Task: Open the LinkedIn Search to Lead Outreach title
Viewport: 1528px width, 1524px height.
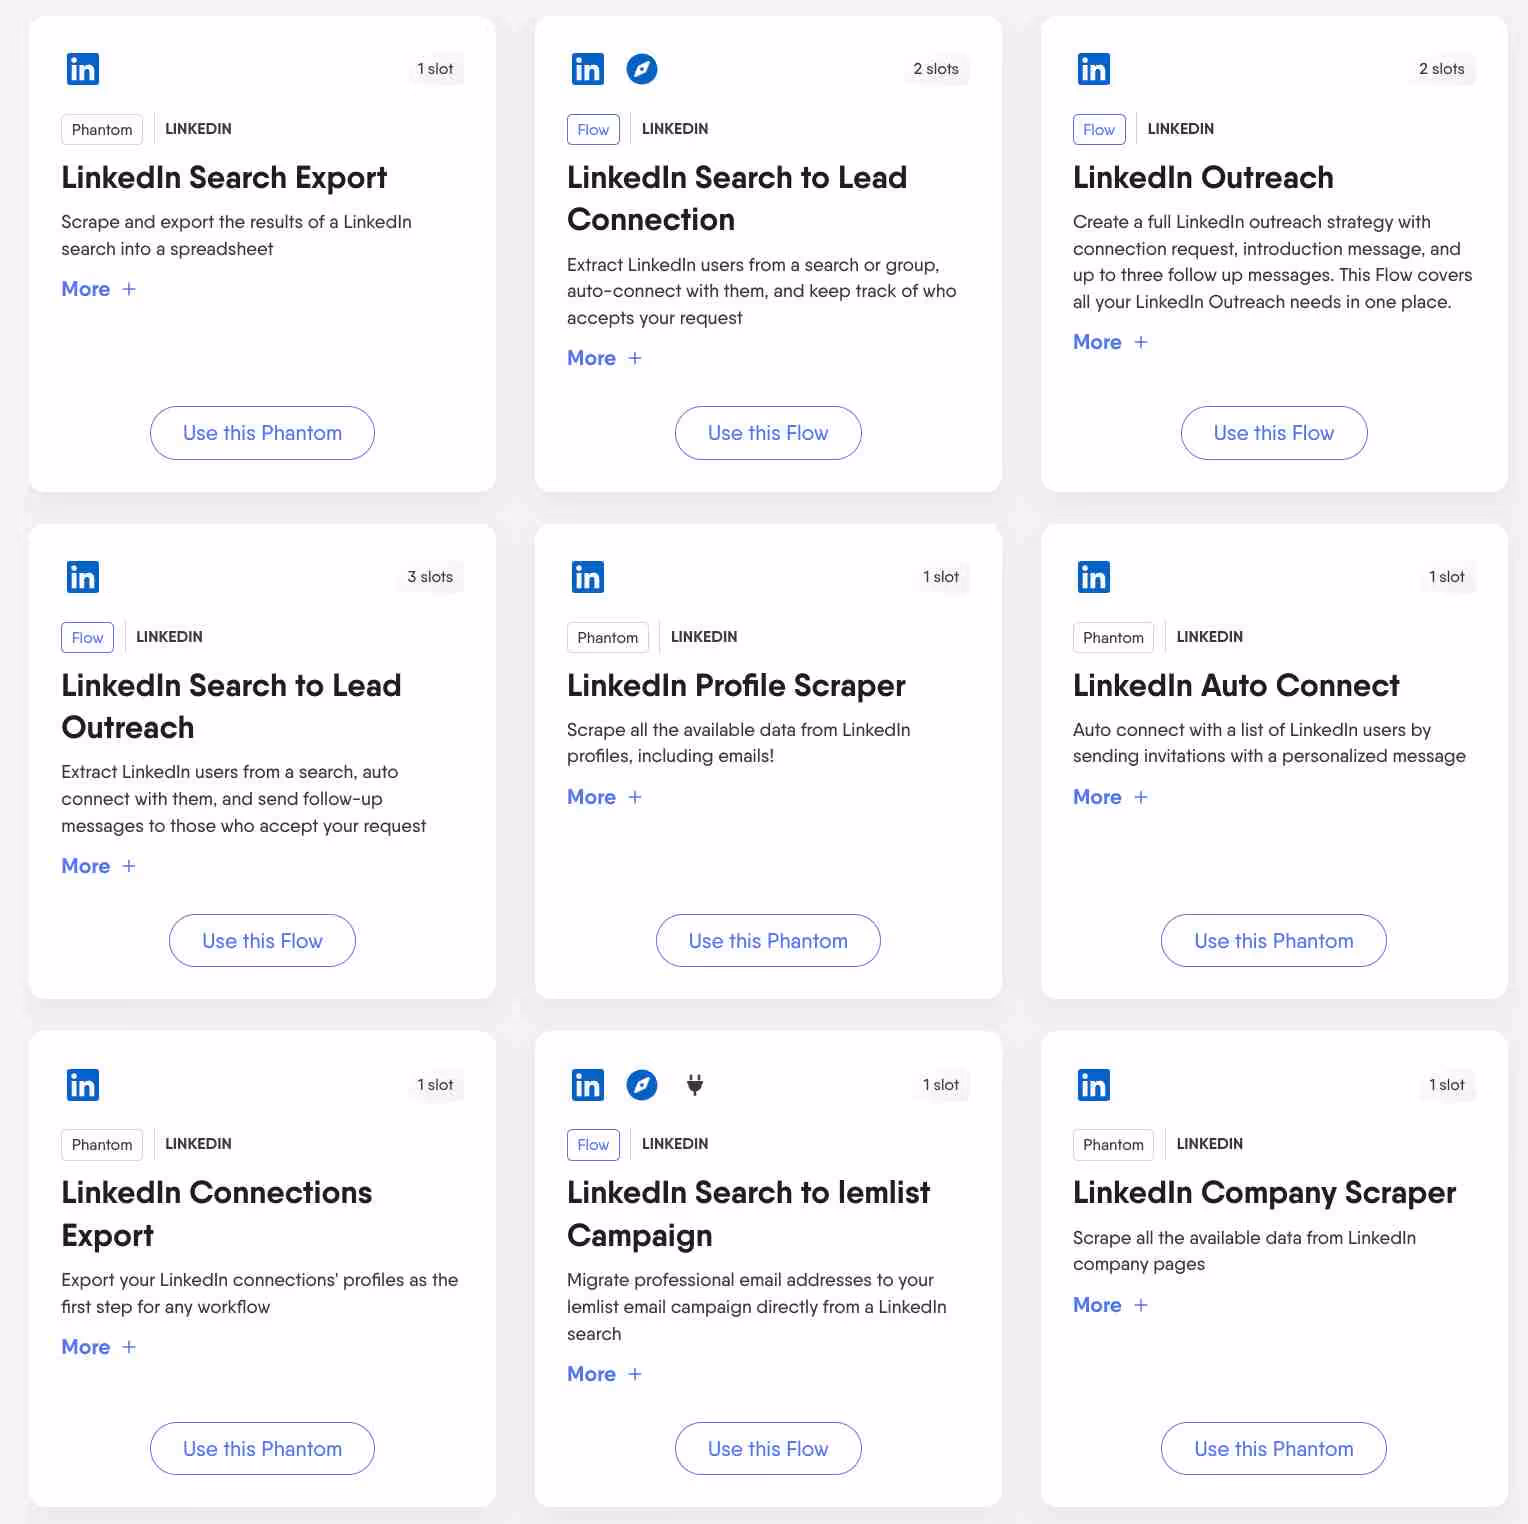Action: [231, 706]
